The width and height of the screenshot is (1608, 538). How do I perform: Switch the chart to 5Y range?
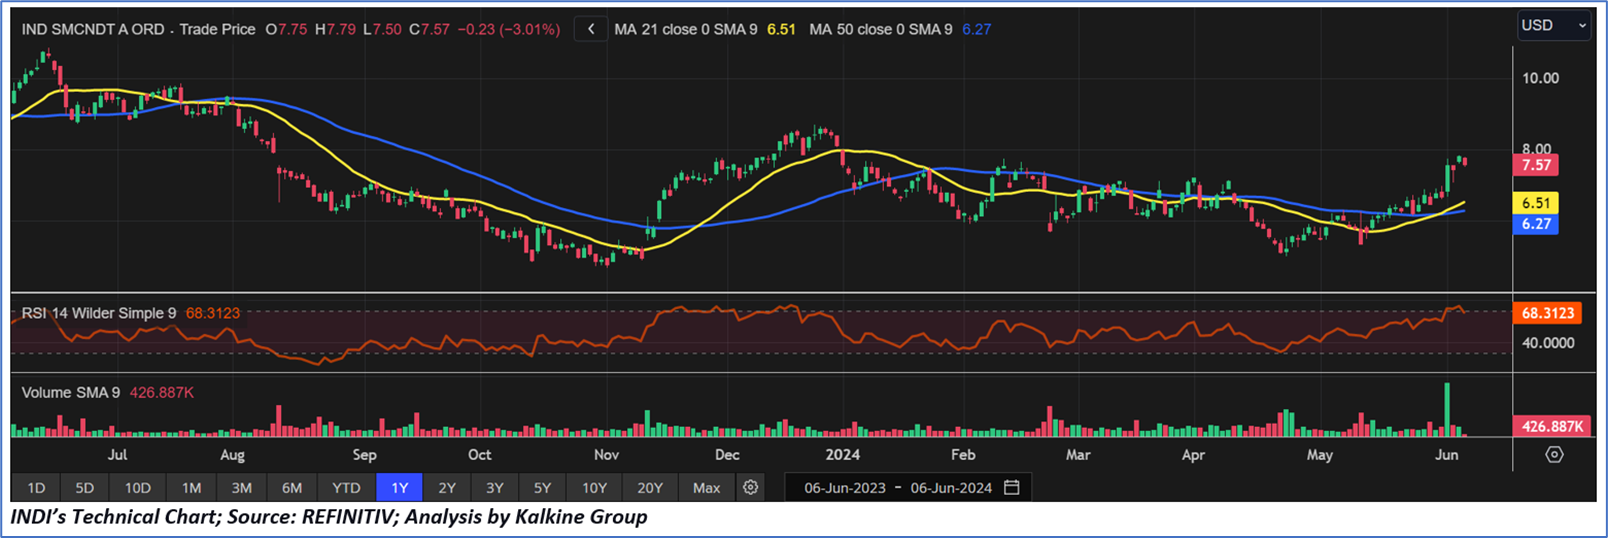click(543, 487)
